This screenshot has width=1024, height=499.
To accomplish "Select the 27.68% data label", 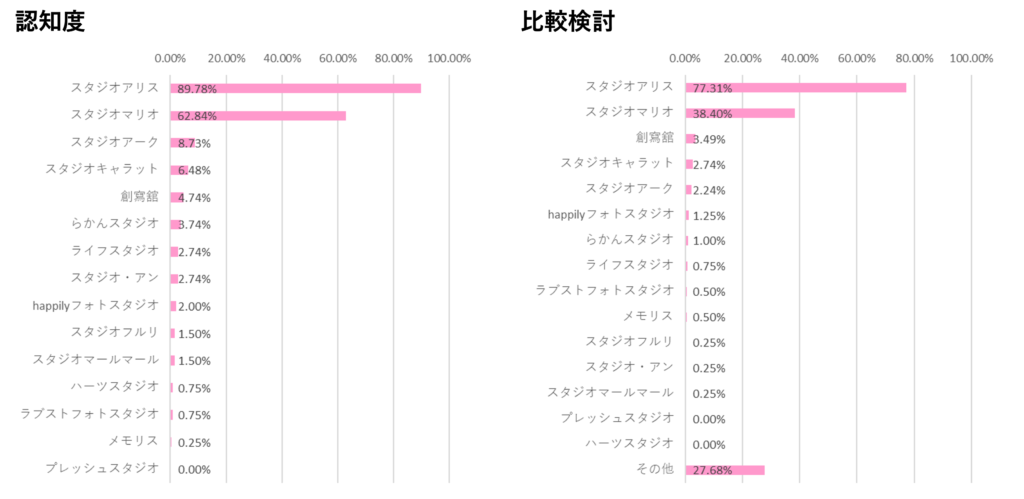I will pos(712,470).
